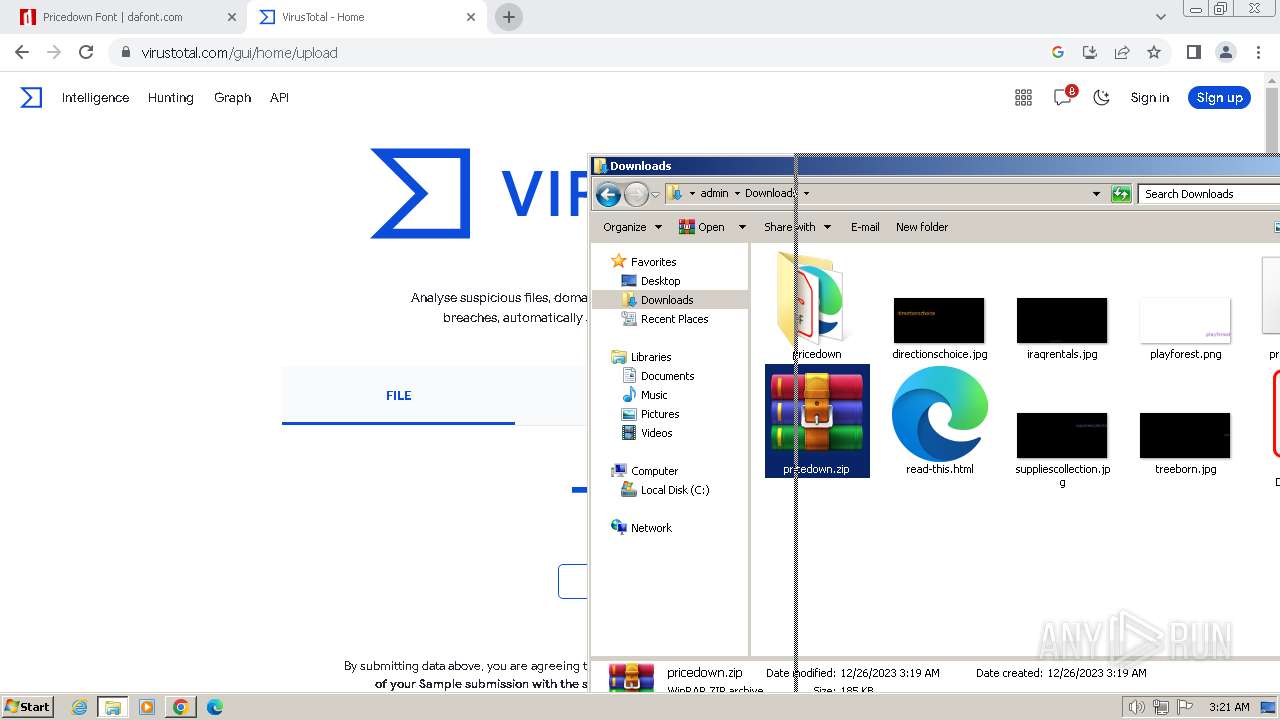Click Explorer refresh button
Viewport: 1280px width, 720px height.
click(1121, 194)
